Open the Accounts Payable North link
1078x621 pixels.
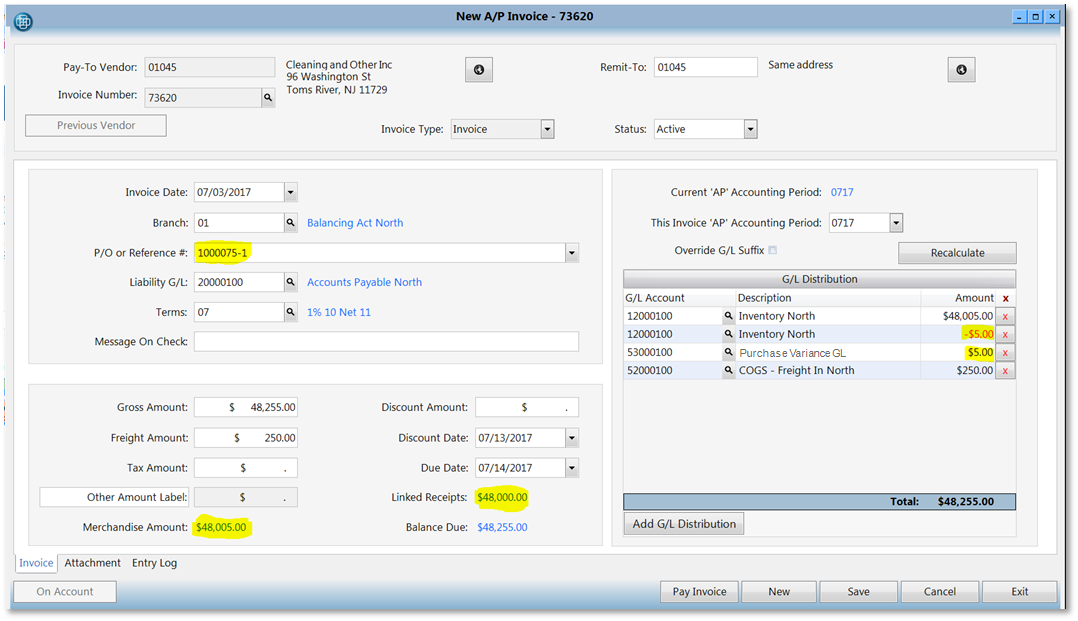364,282
